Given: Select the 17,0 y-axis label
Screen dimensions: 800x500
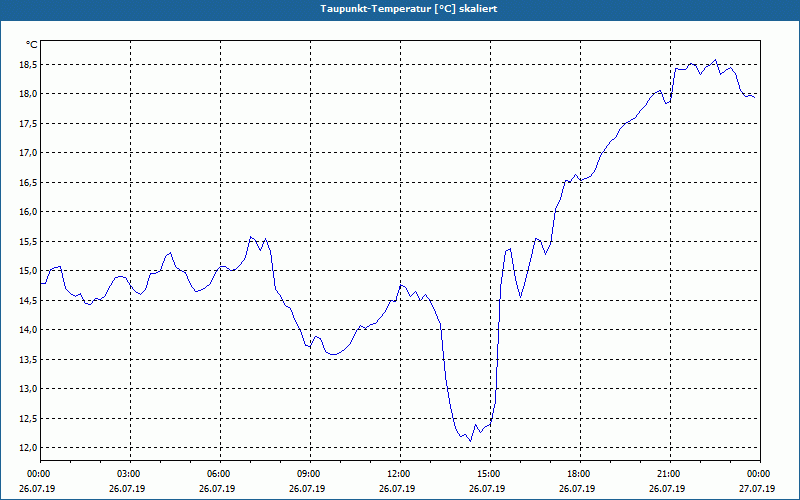Looking at the screenshot, I should (x=29, y=153).
